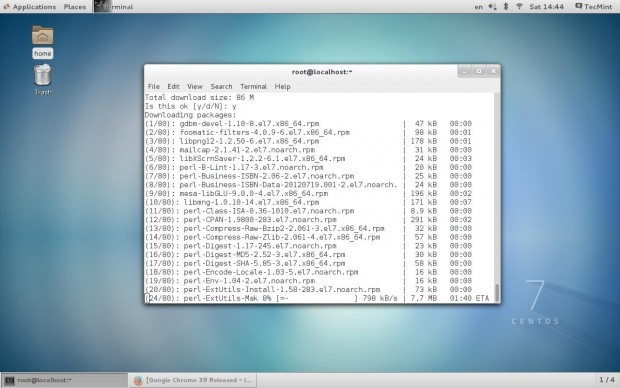Click the perl-ExtUtils-Install-1.58-283 package line
This screenshot has height=388, width=620.
308,289
